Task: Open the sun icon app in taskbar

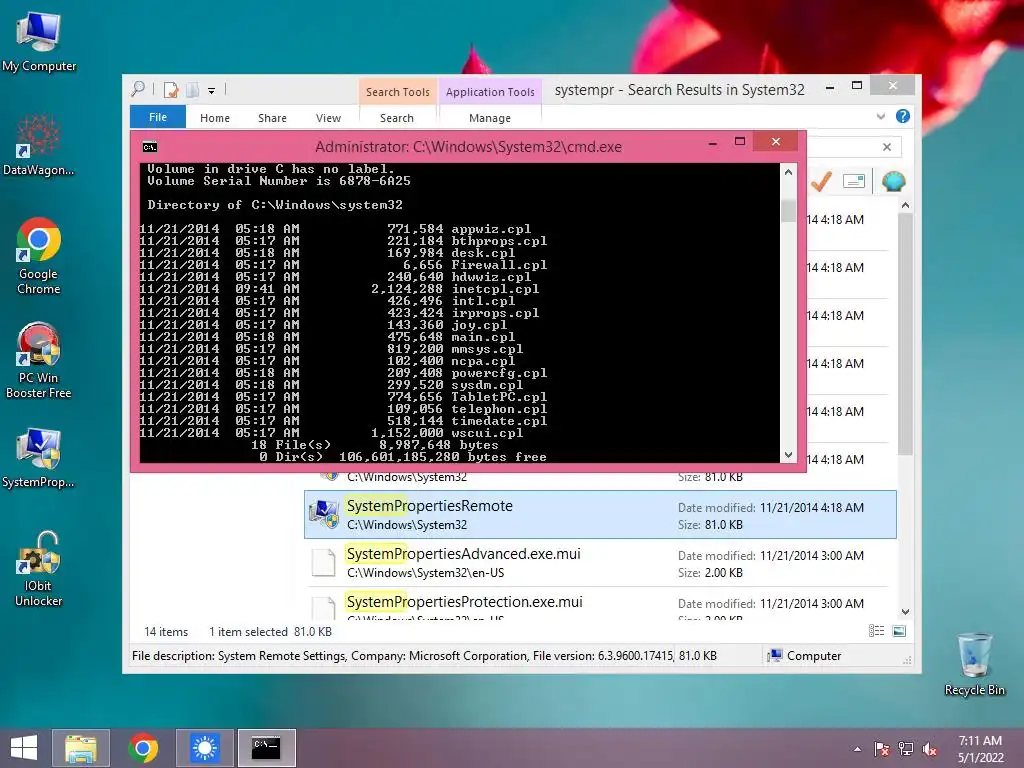Action: 205,748
